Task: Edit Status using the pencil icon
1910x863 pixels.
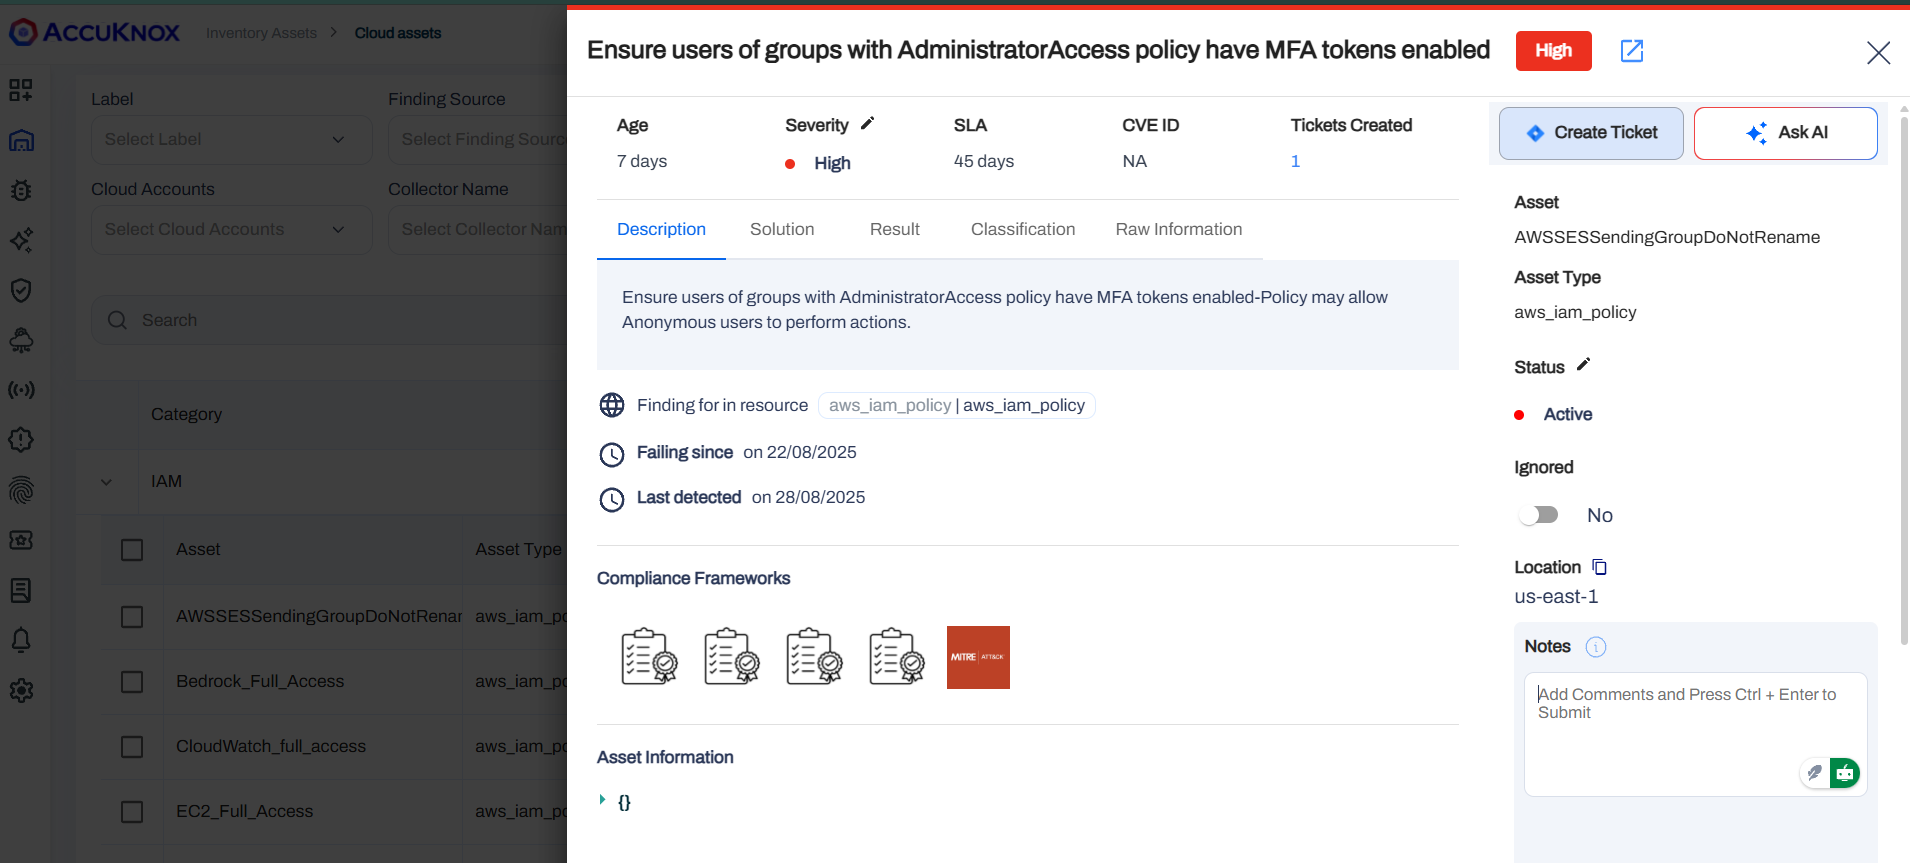Action: [x=1583, y=365]
